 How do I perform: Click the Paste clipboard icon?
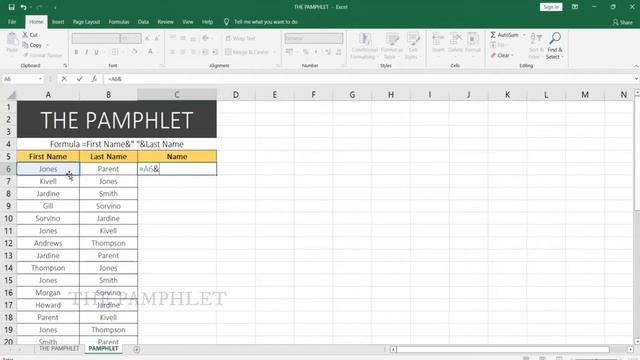[x=12, y=39]
